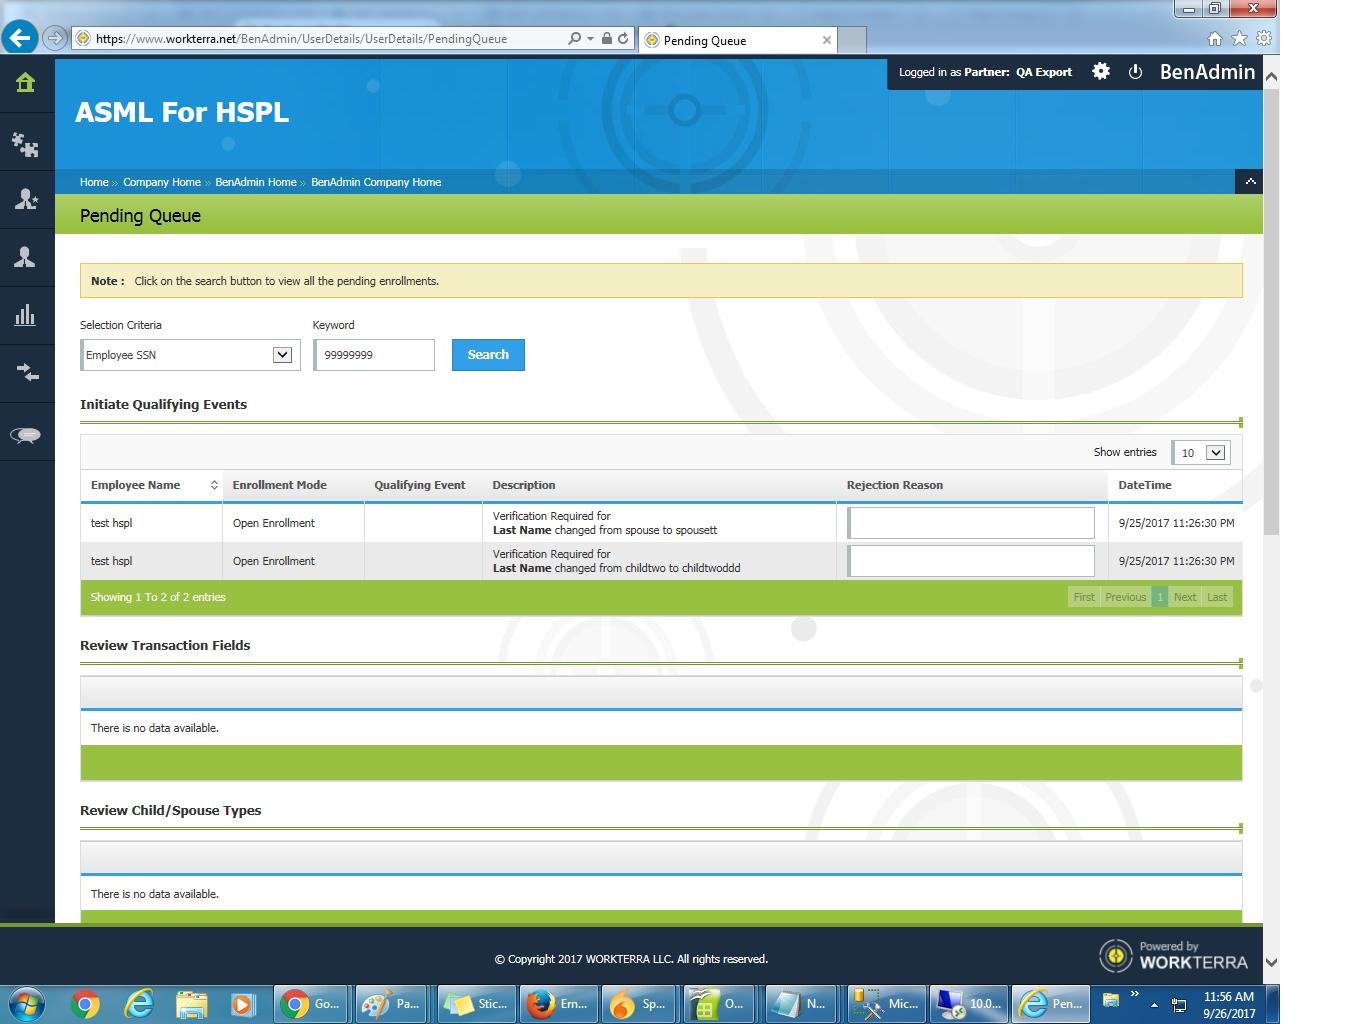The height and width of the screenshot is (1024, 1358).
Task: Open File Explorer from the taskbar
Action: point(191,1004)
